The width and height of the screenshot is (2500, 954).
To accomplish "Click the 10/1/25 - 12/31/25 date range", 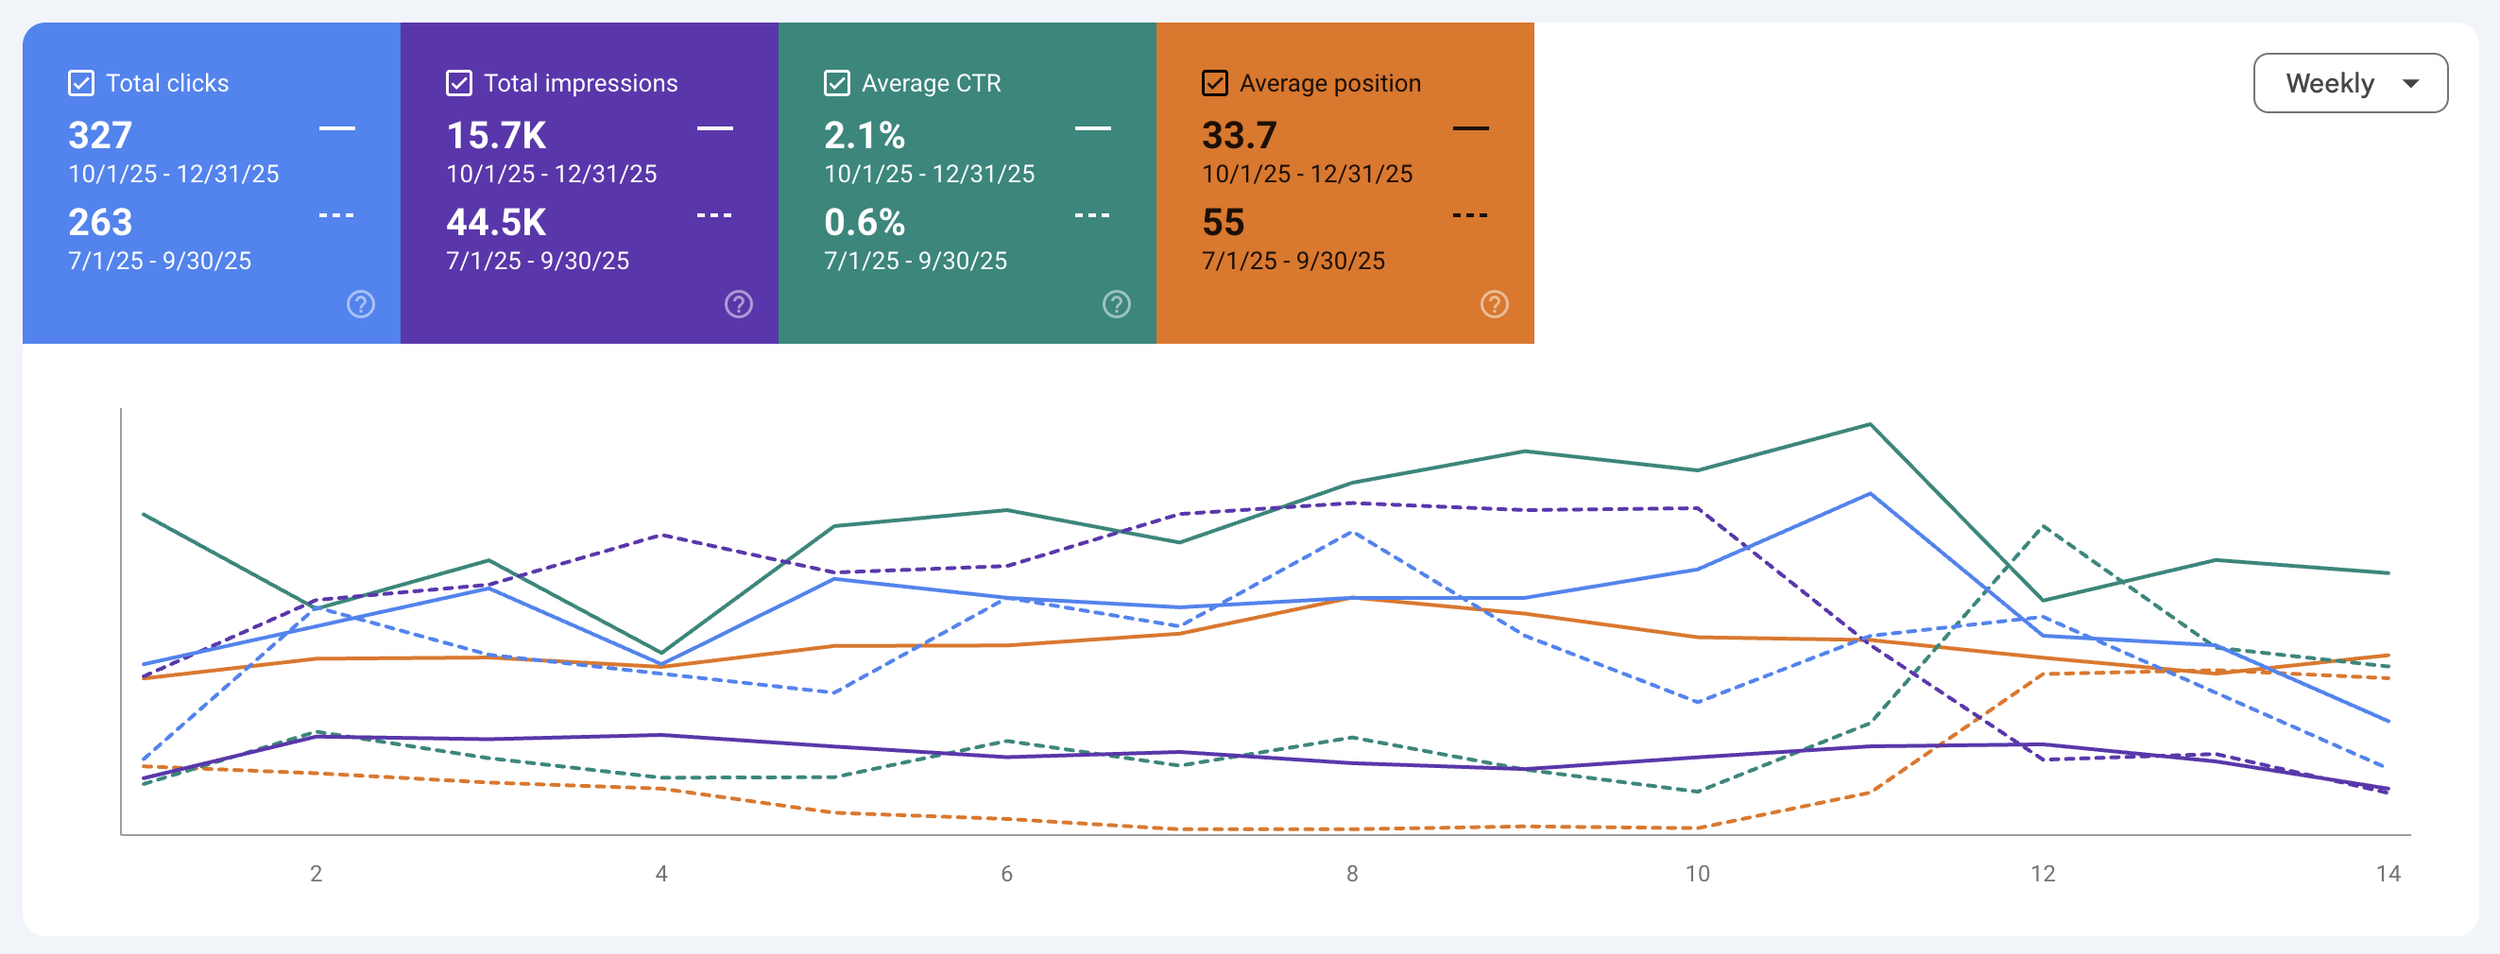I will click(x=174, y=173).
